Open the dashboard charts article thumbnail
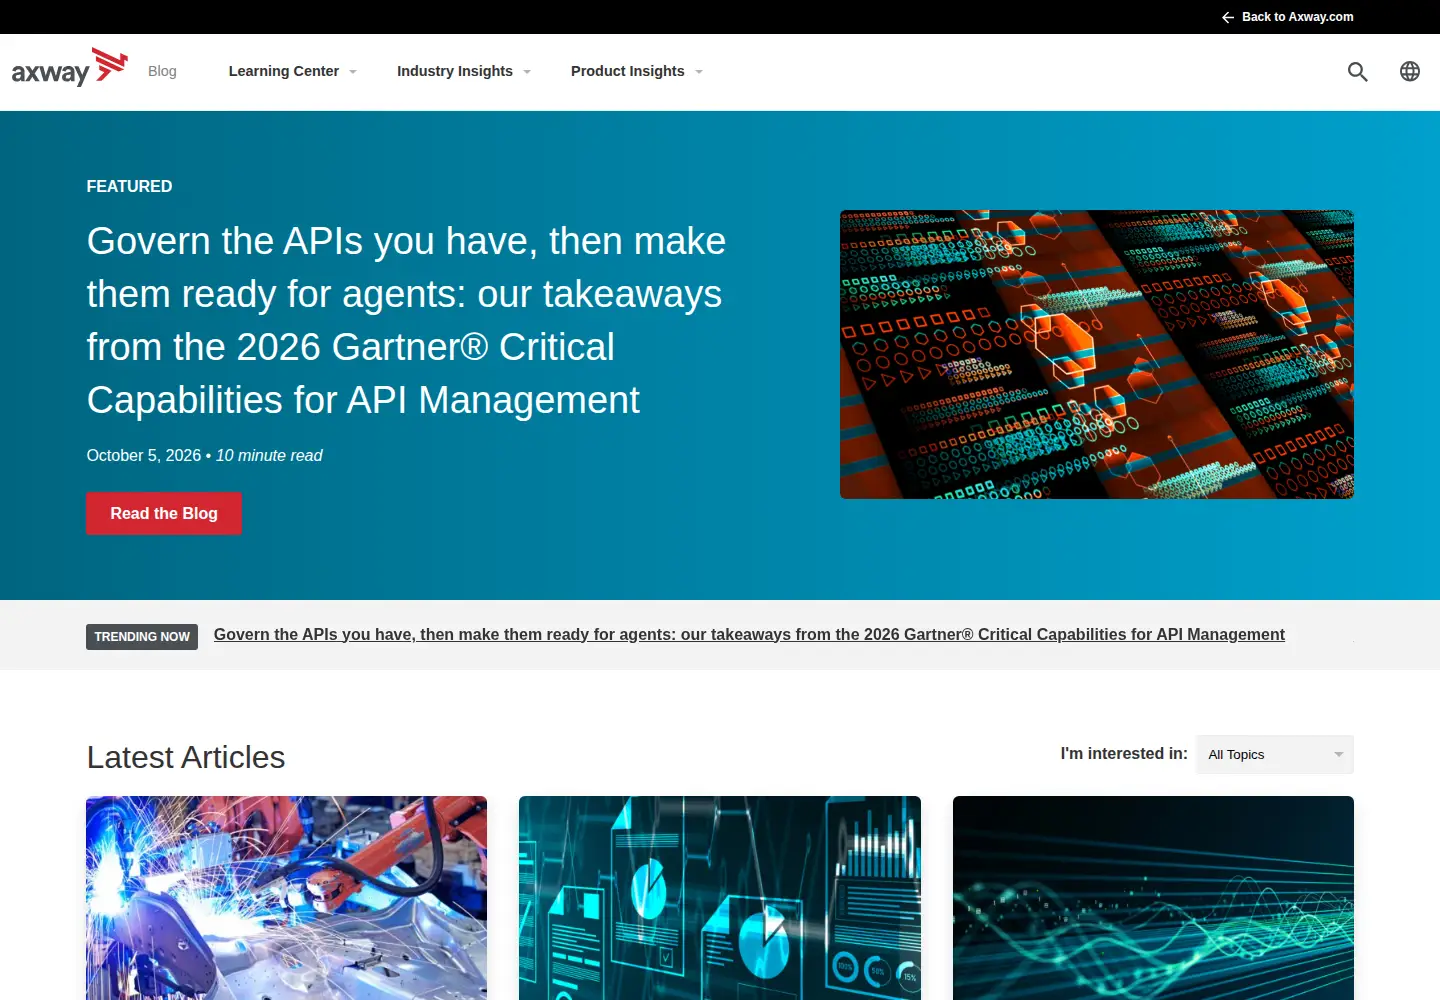Viewport: 1440px width, 1000px height. pyautogui.click(x=720, y=898)
